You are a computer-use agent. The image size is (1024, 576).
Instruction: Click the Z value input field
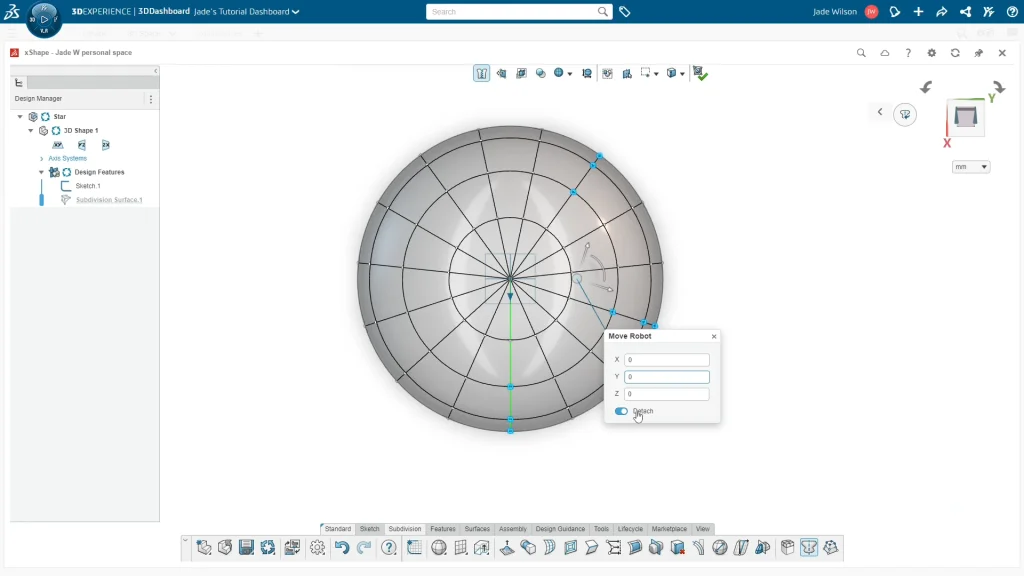[666, 394]
